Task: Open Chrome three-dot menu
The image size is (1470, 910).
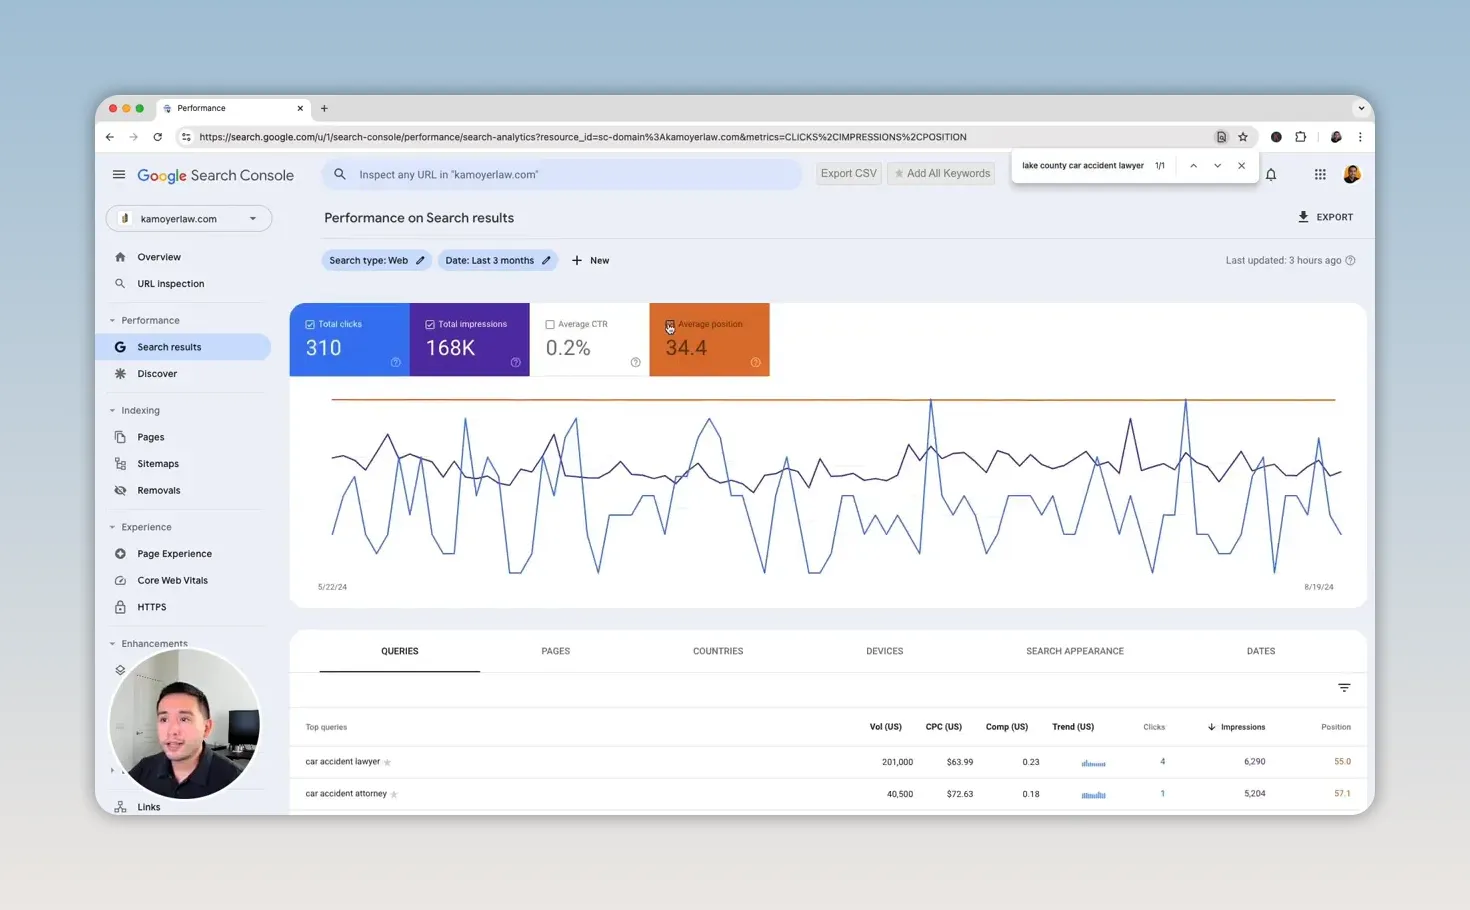Action: pyautogui.click(x=1360, y=137)
